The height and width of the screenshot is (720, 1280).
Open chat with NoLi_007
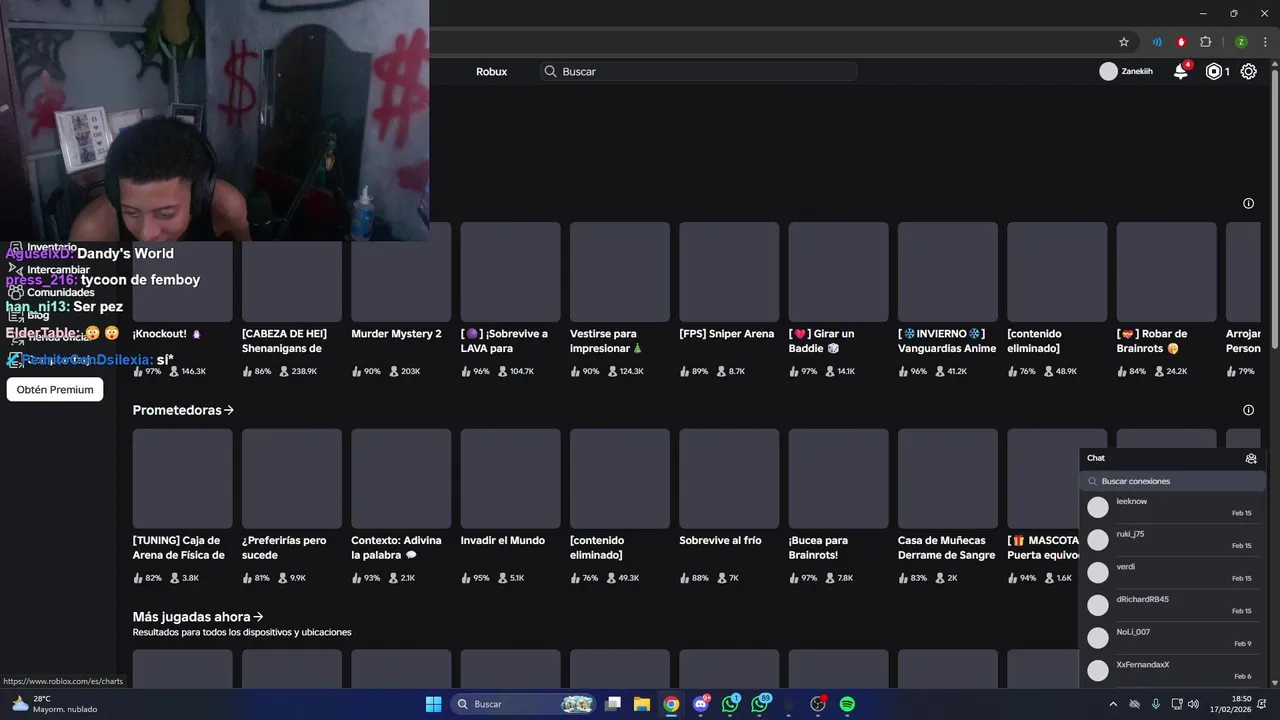pyautogui.click(x=1172, y=638)
